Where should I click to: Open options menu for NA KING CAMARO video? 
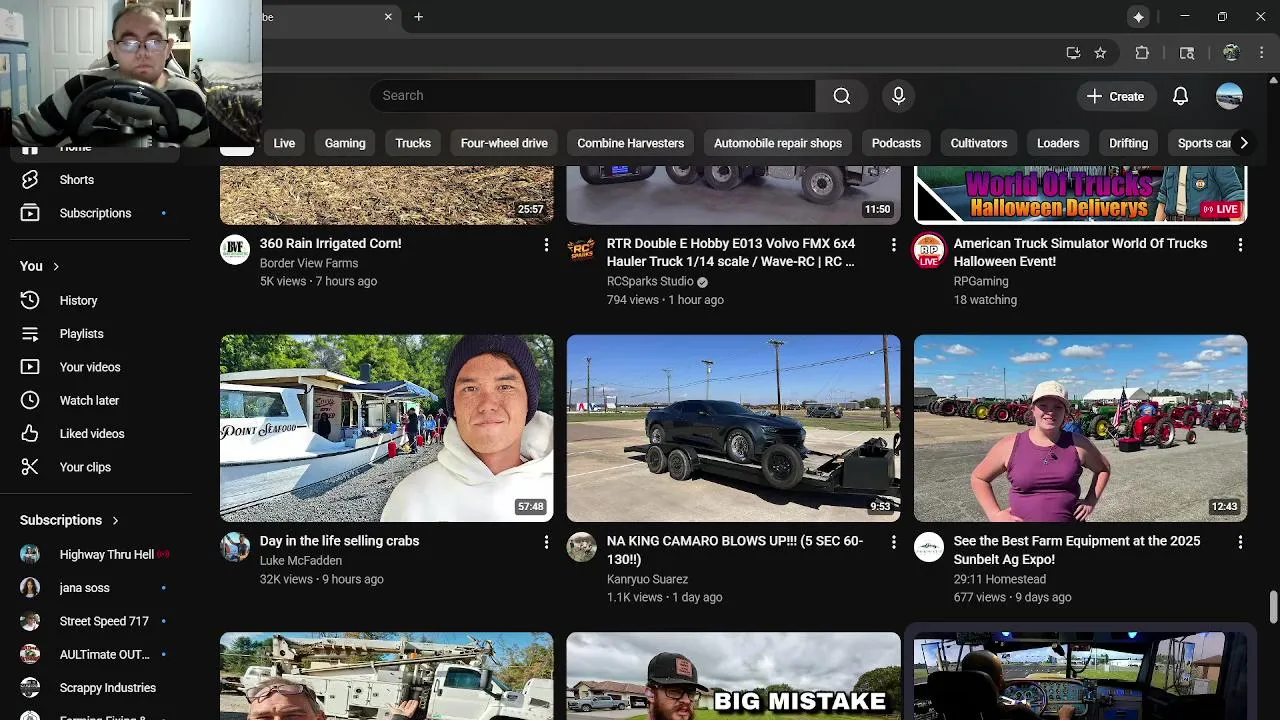[893, 542]
